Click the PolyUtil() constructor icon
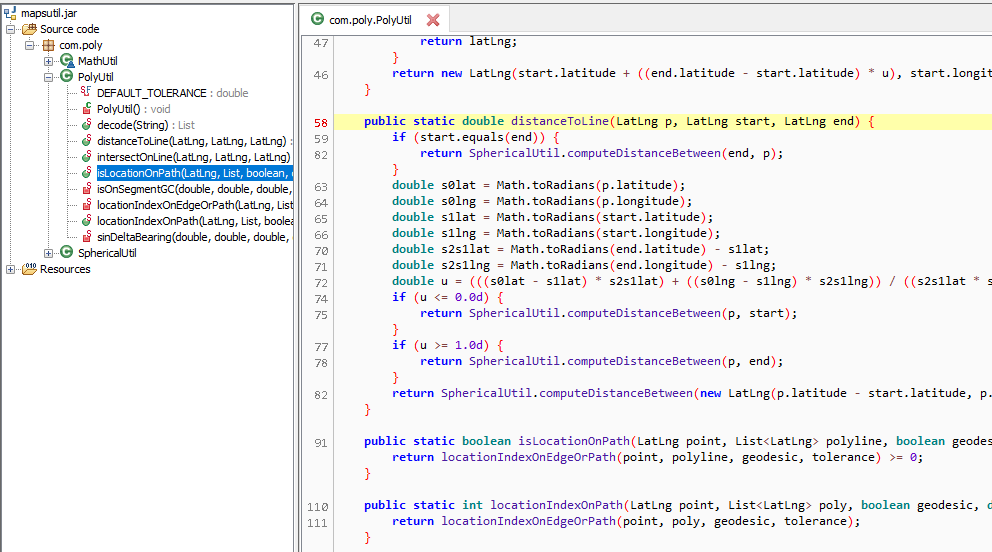Screen dimensions: 992x552 click(86, 109)
